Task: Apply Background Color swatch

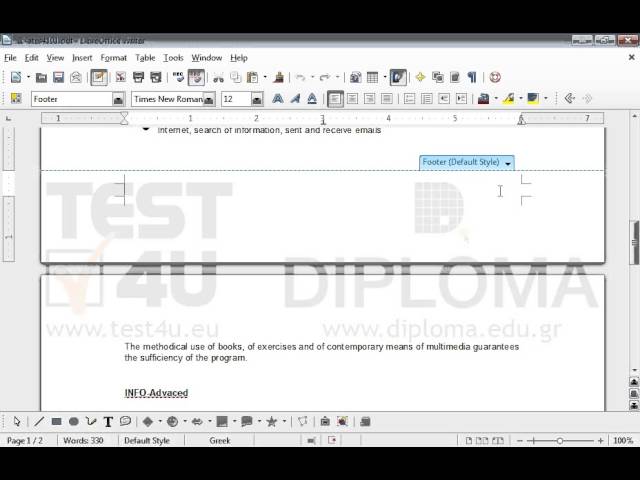Action: pos(533,99)
